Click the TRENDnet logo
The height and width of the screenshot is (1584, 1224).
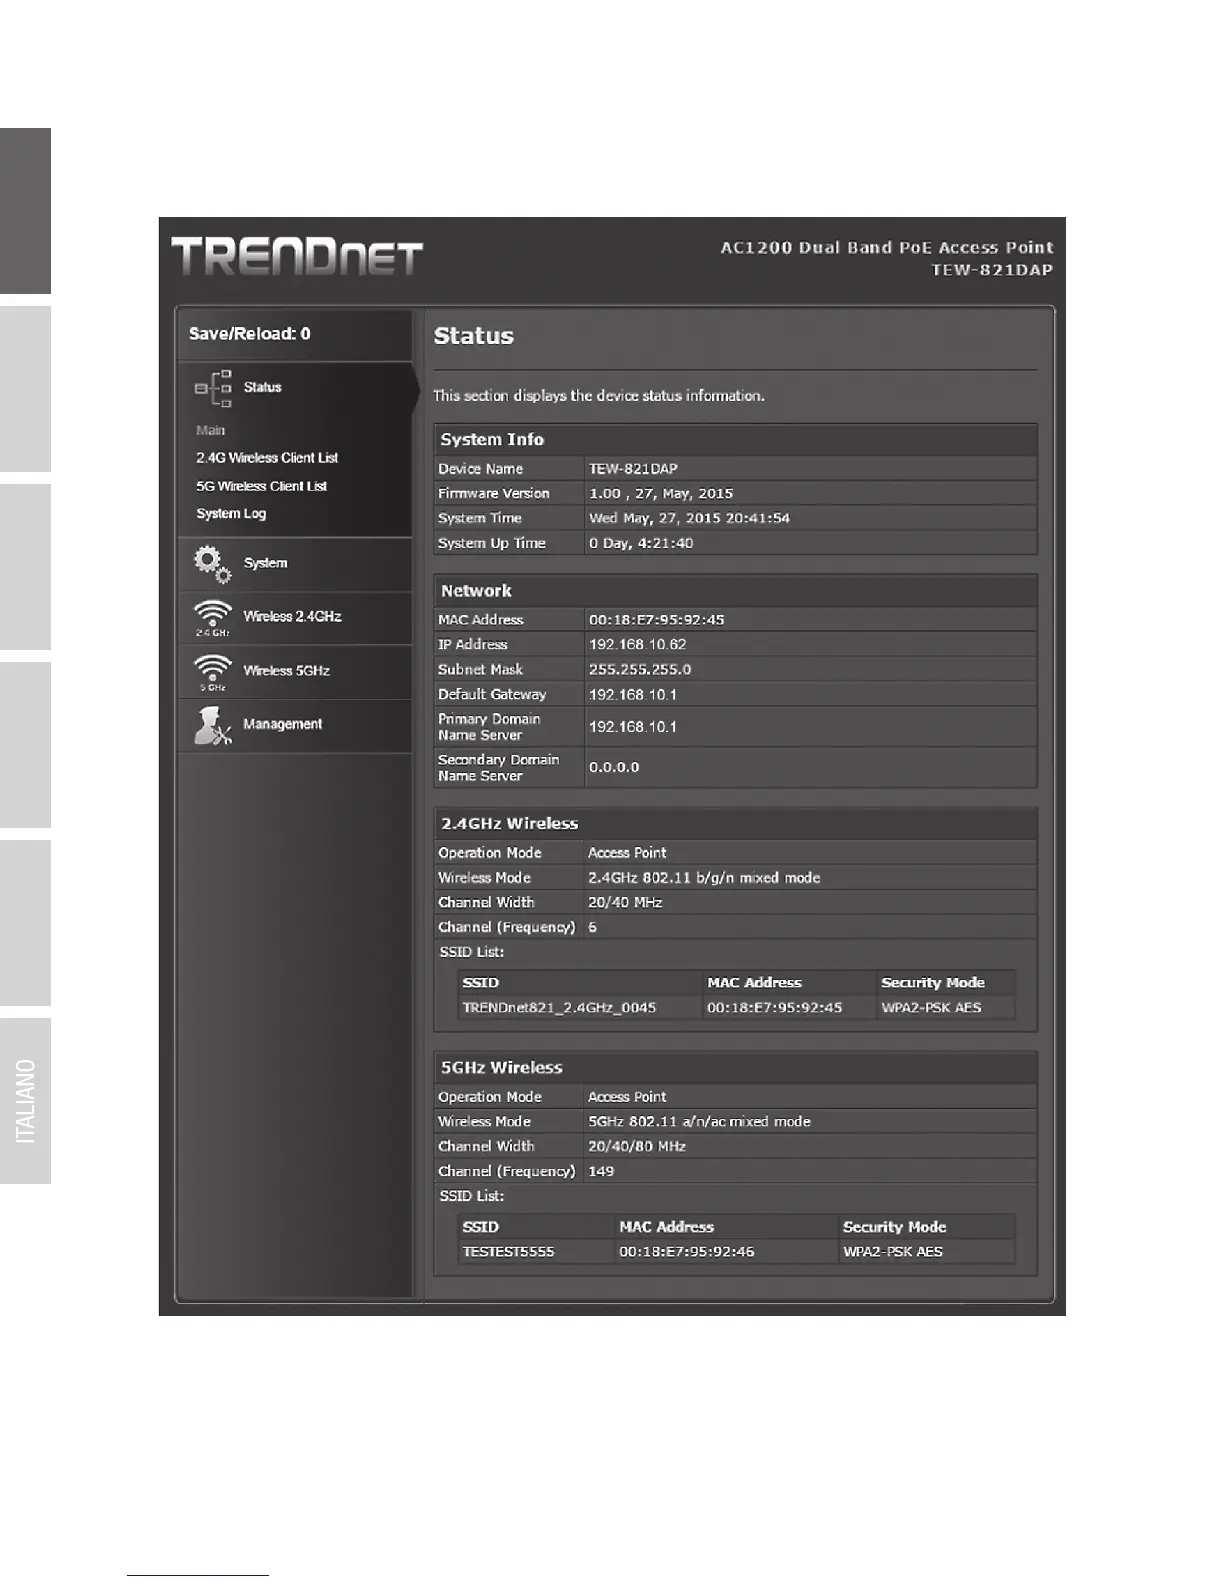click(297, 256)
